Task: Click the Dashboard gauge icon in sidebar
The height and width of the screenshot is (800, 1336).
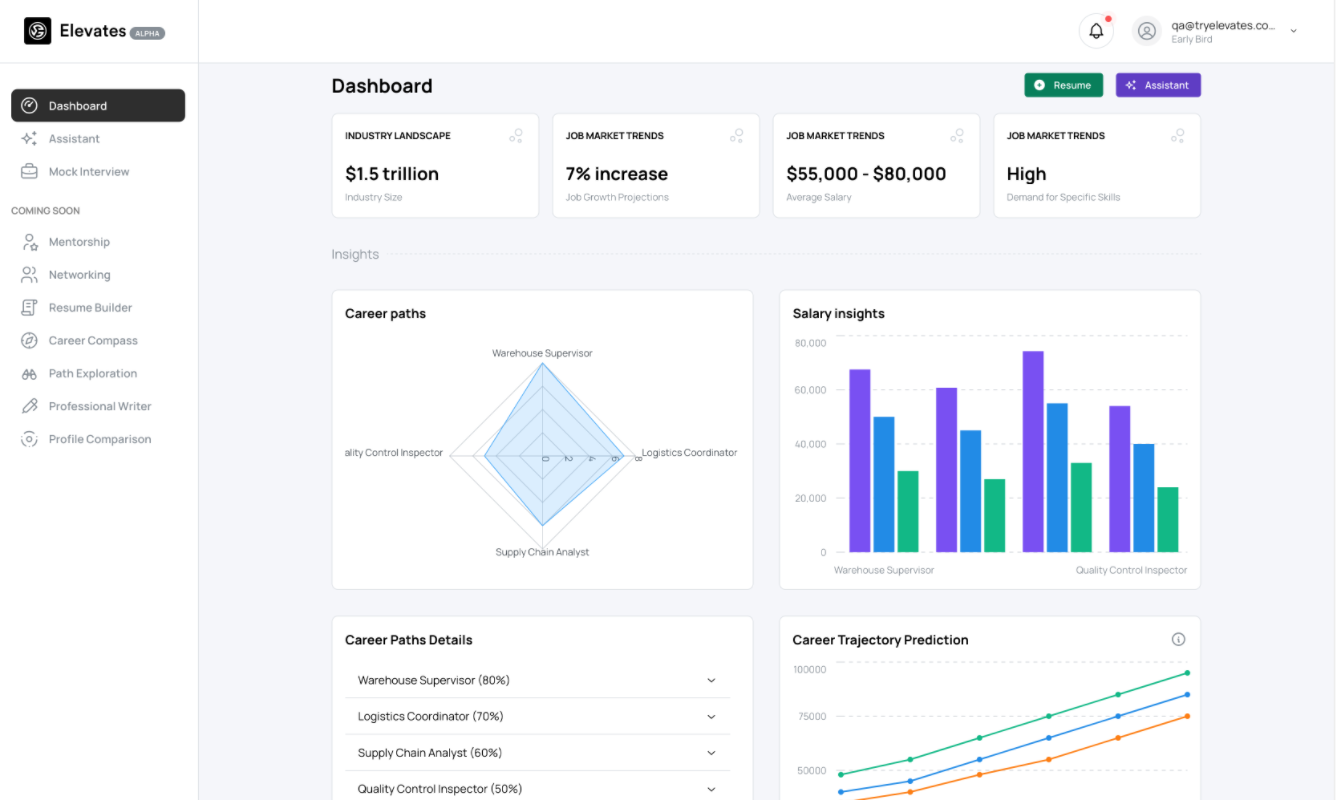Action: coord(29,106)
